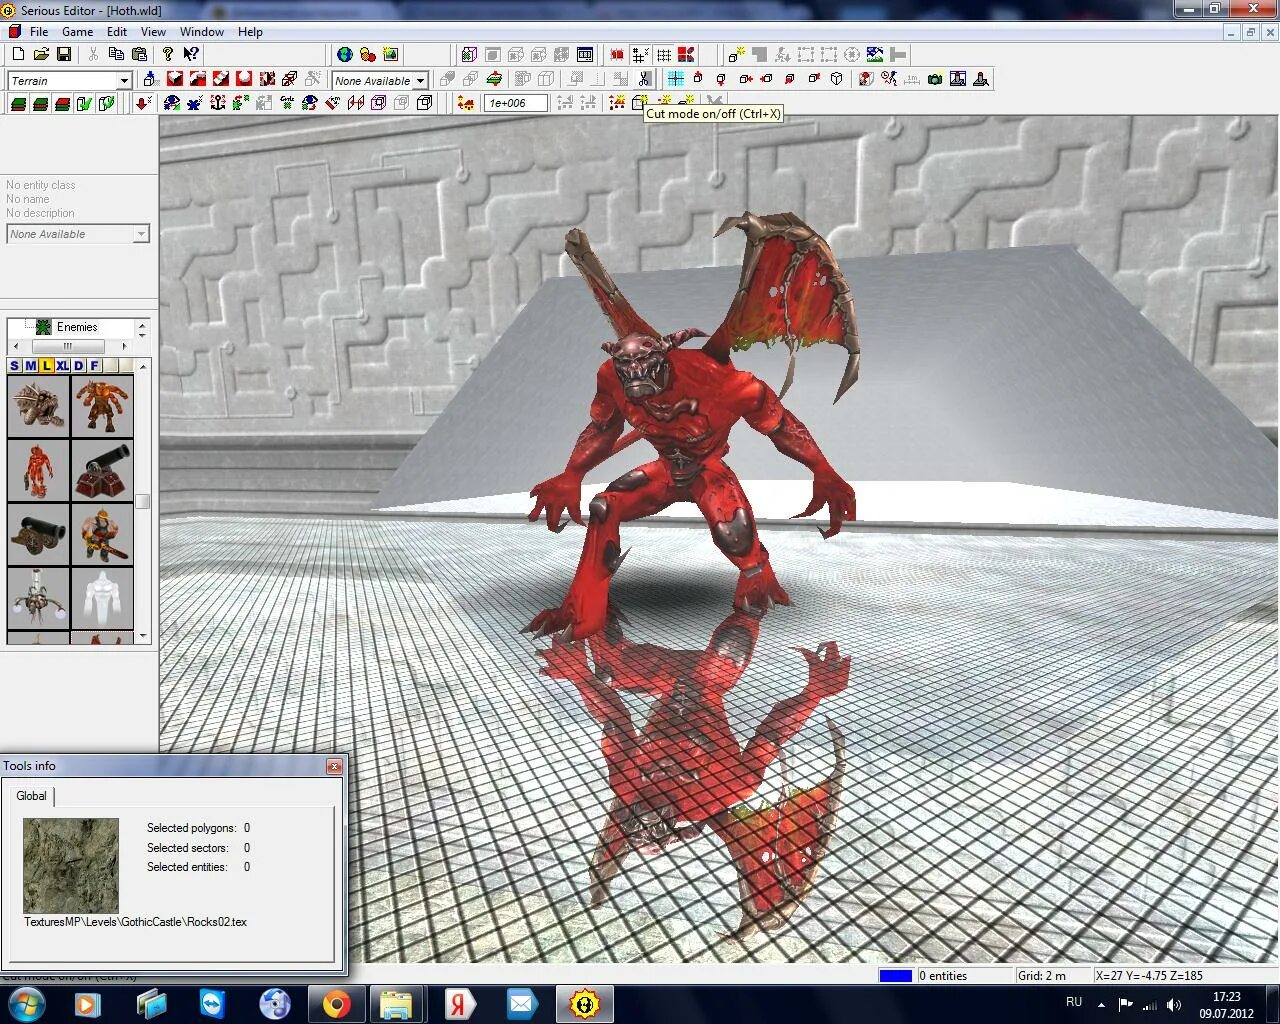Click the RU language indicator in tray

[1074, 1001]
